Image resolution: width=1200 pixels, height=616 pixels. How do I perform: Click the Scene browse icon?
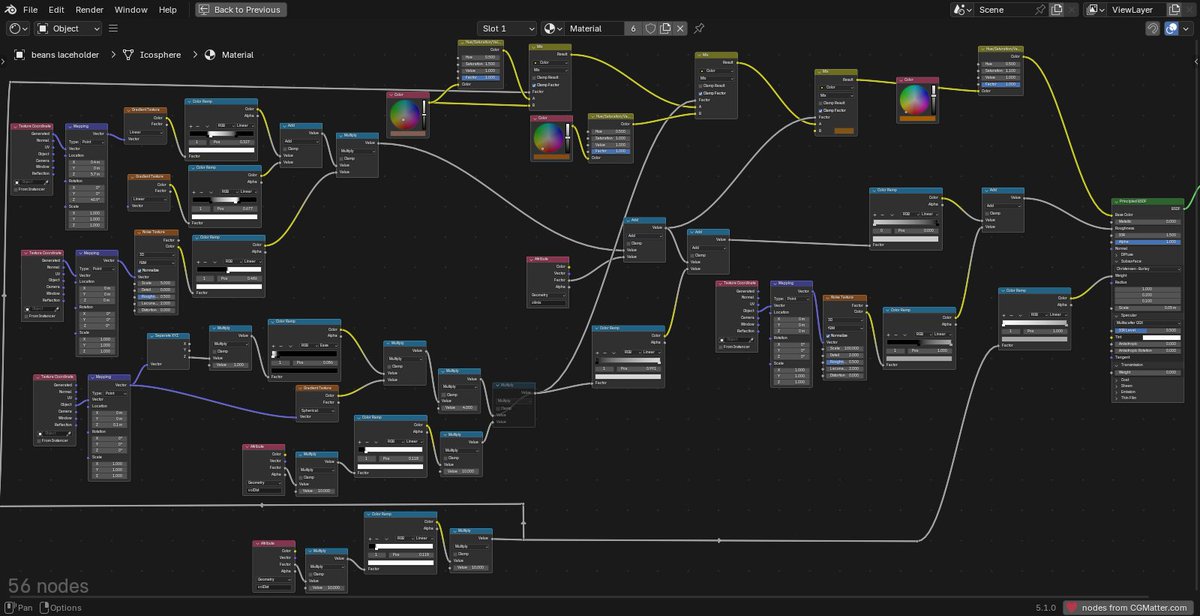click(961, 9)
